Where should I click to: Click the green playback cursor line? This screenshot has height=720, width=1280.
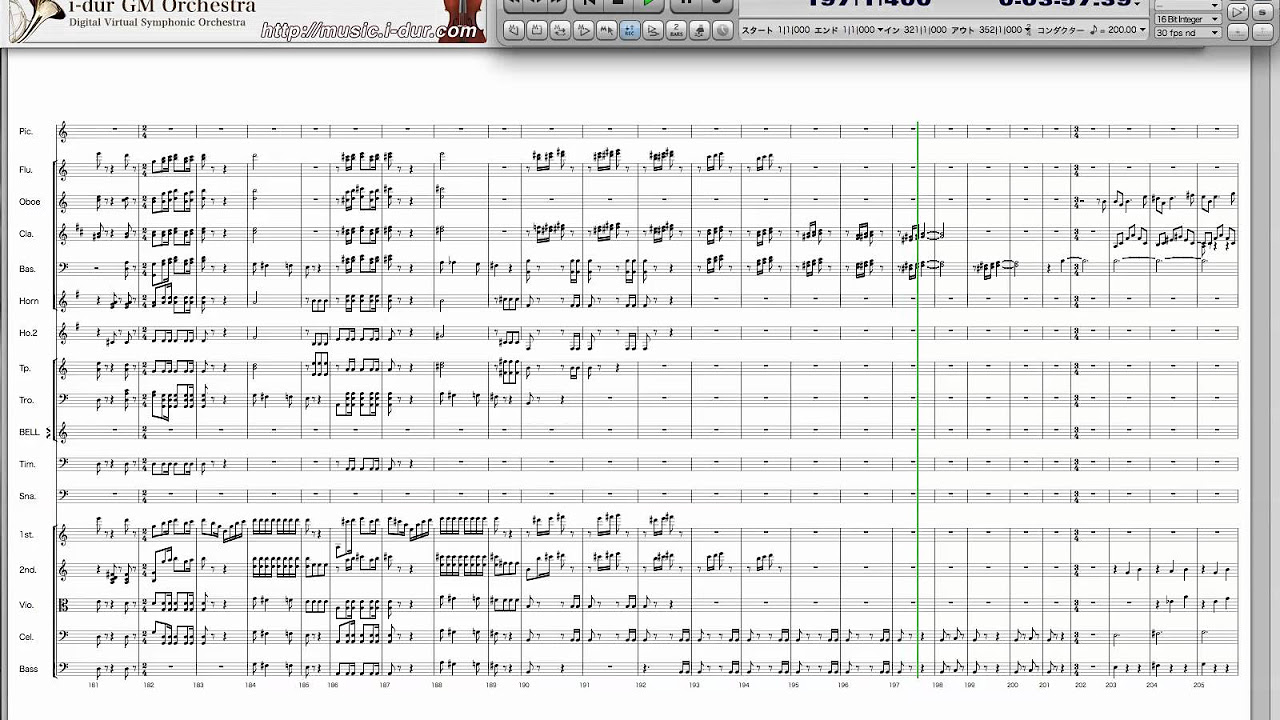pyautogui.click(x=918, y=400)
